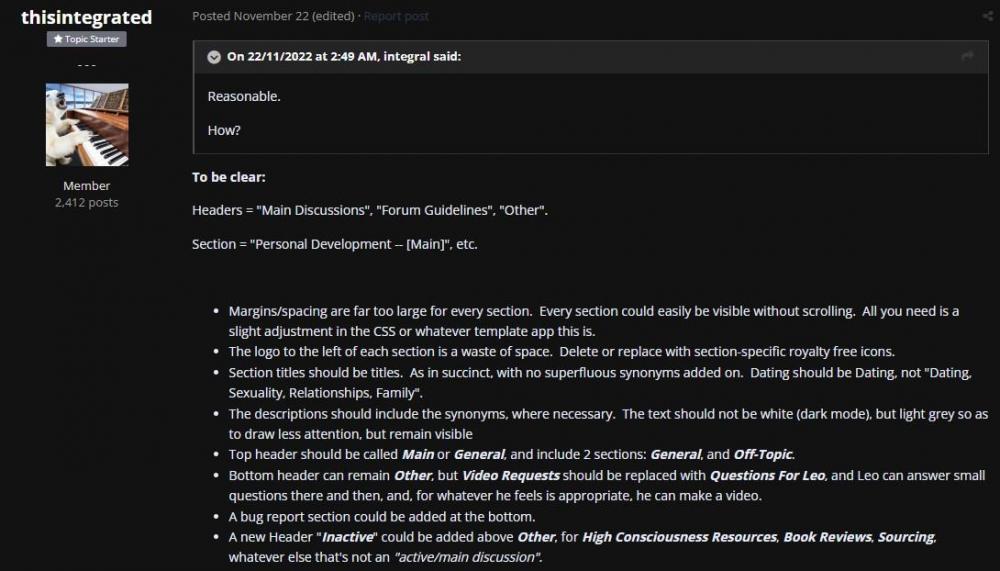Click the Topic Starter star badge
Screen dimensions: 1000x571
click(x=87, y=39)
